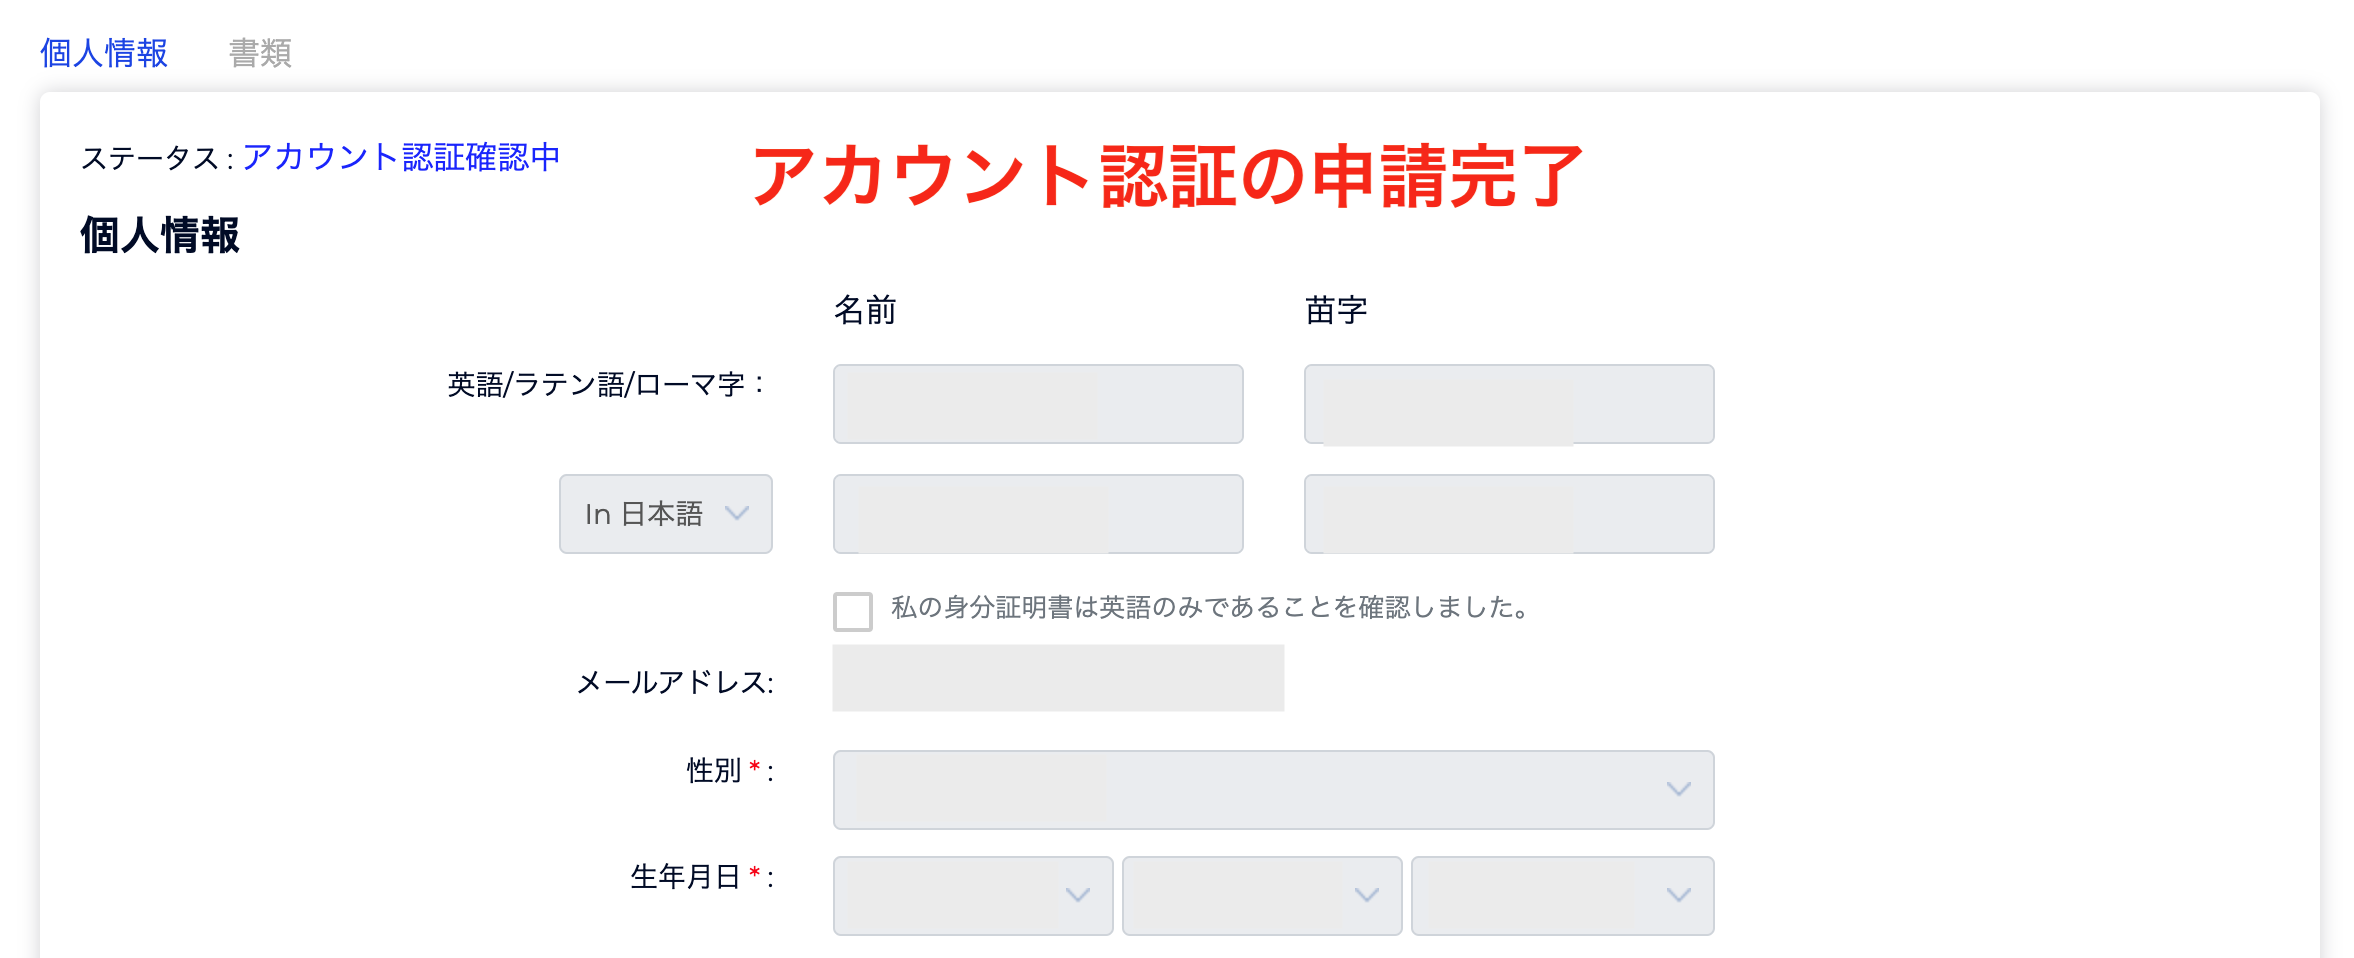2354x958 pixels.
Task: Click the Japanese last name input field
Action: (1509, 513)
